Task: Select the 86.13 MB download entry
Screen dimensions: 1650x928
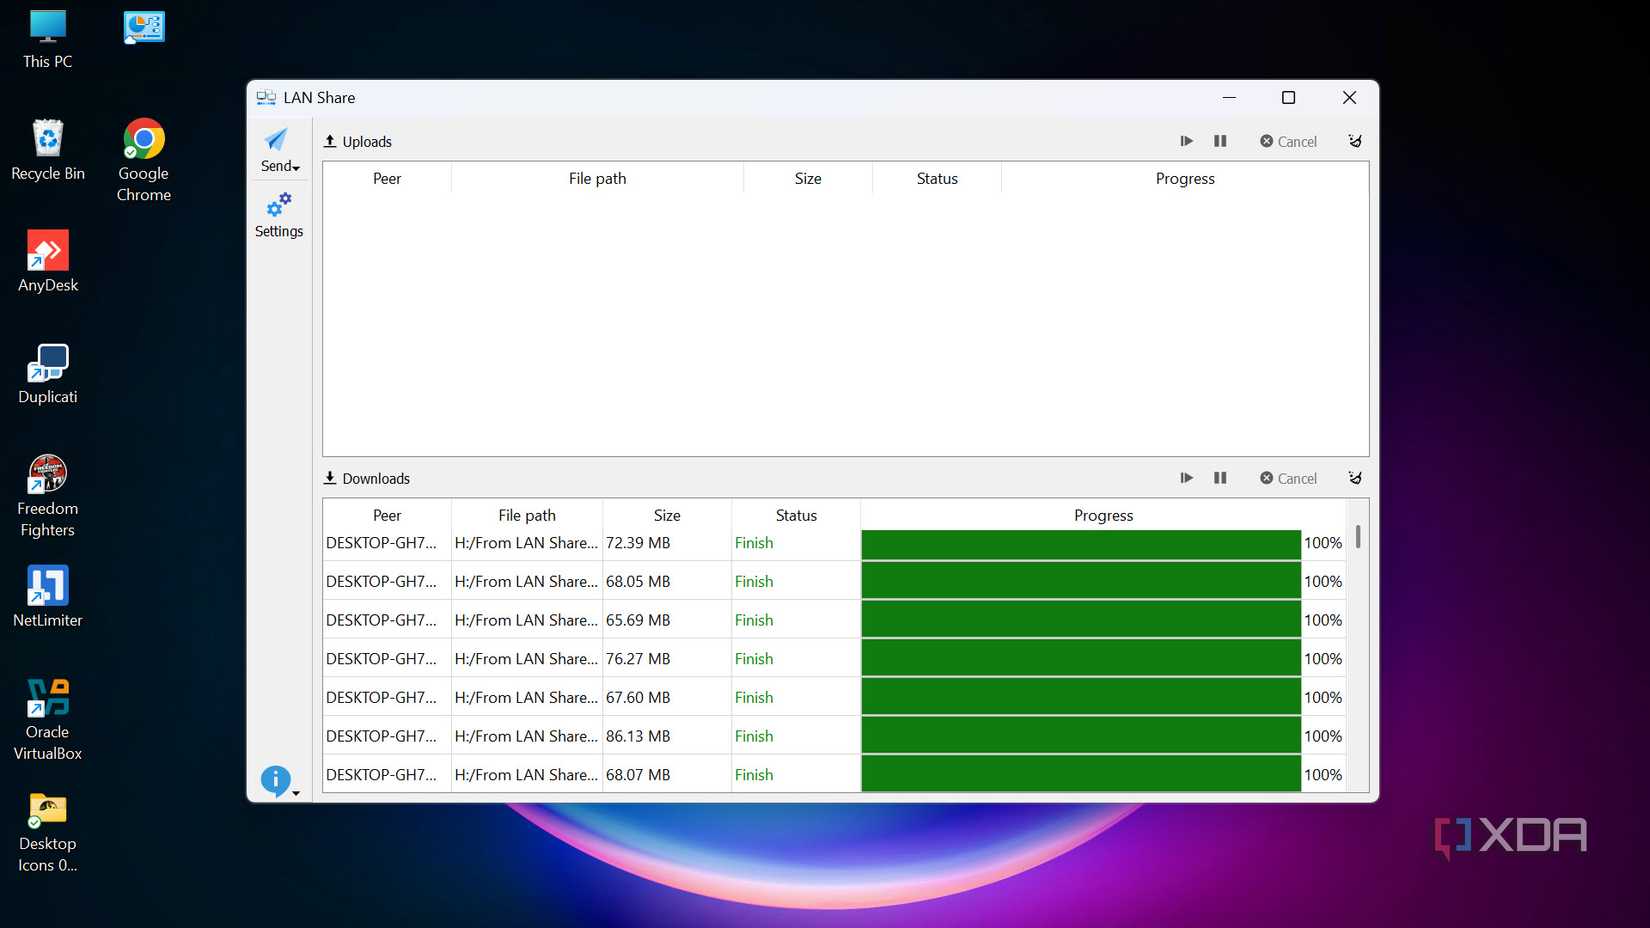Action: coord(637,736)
